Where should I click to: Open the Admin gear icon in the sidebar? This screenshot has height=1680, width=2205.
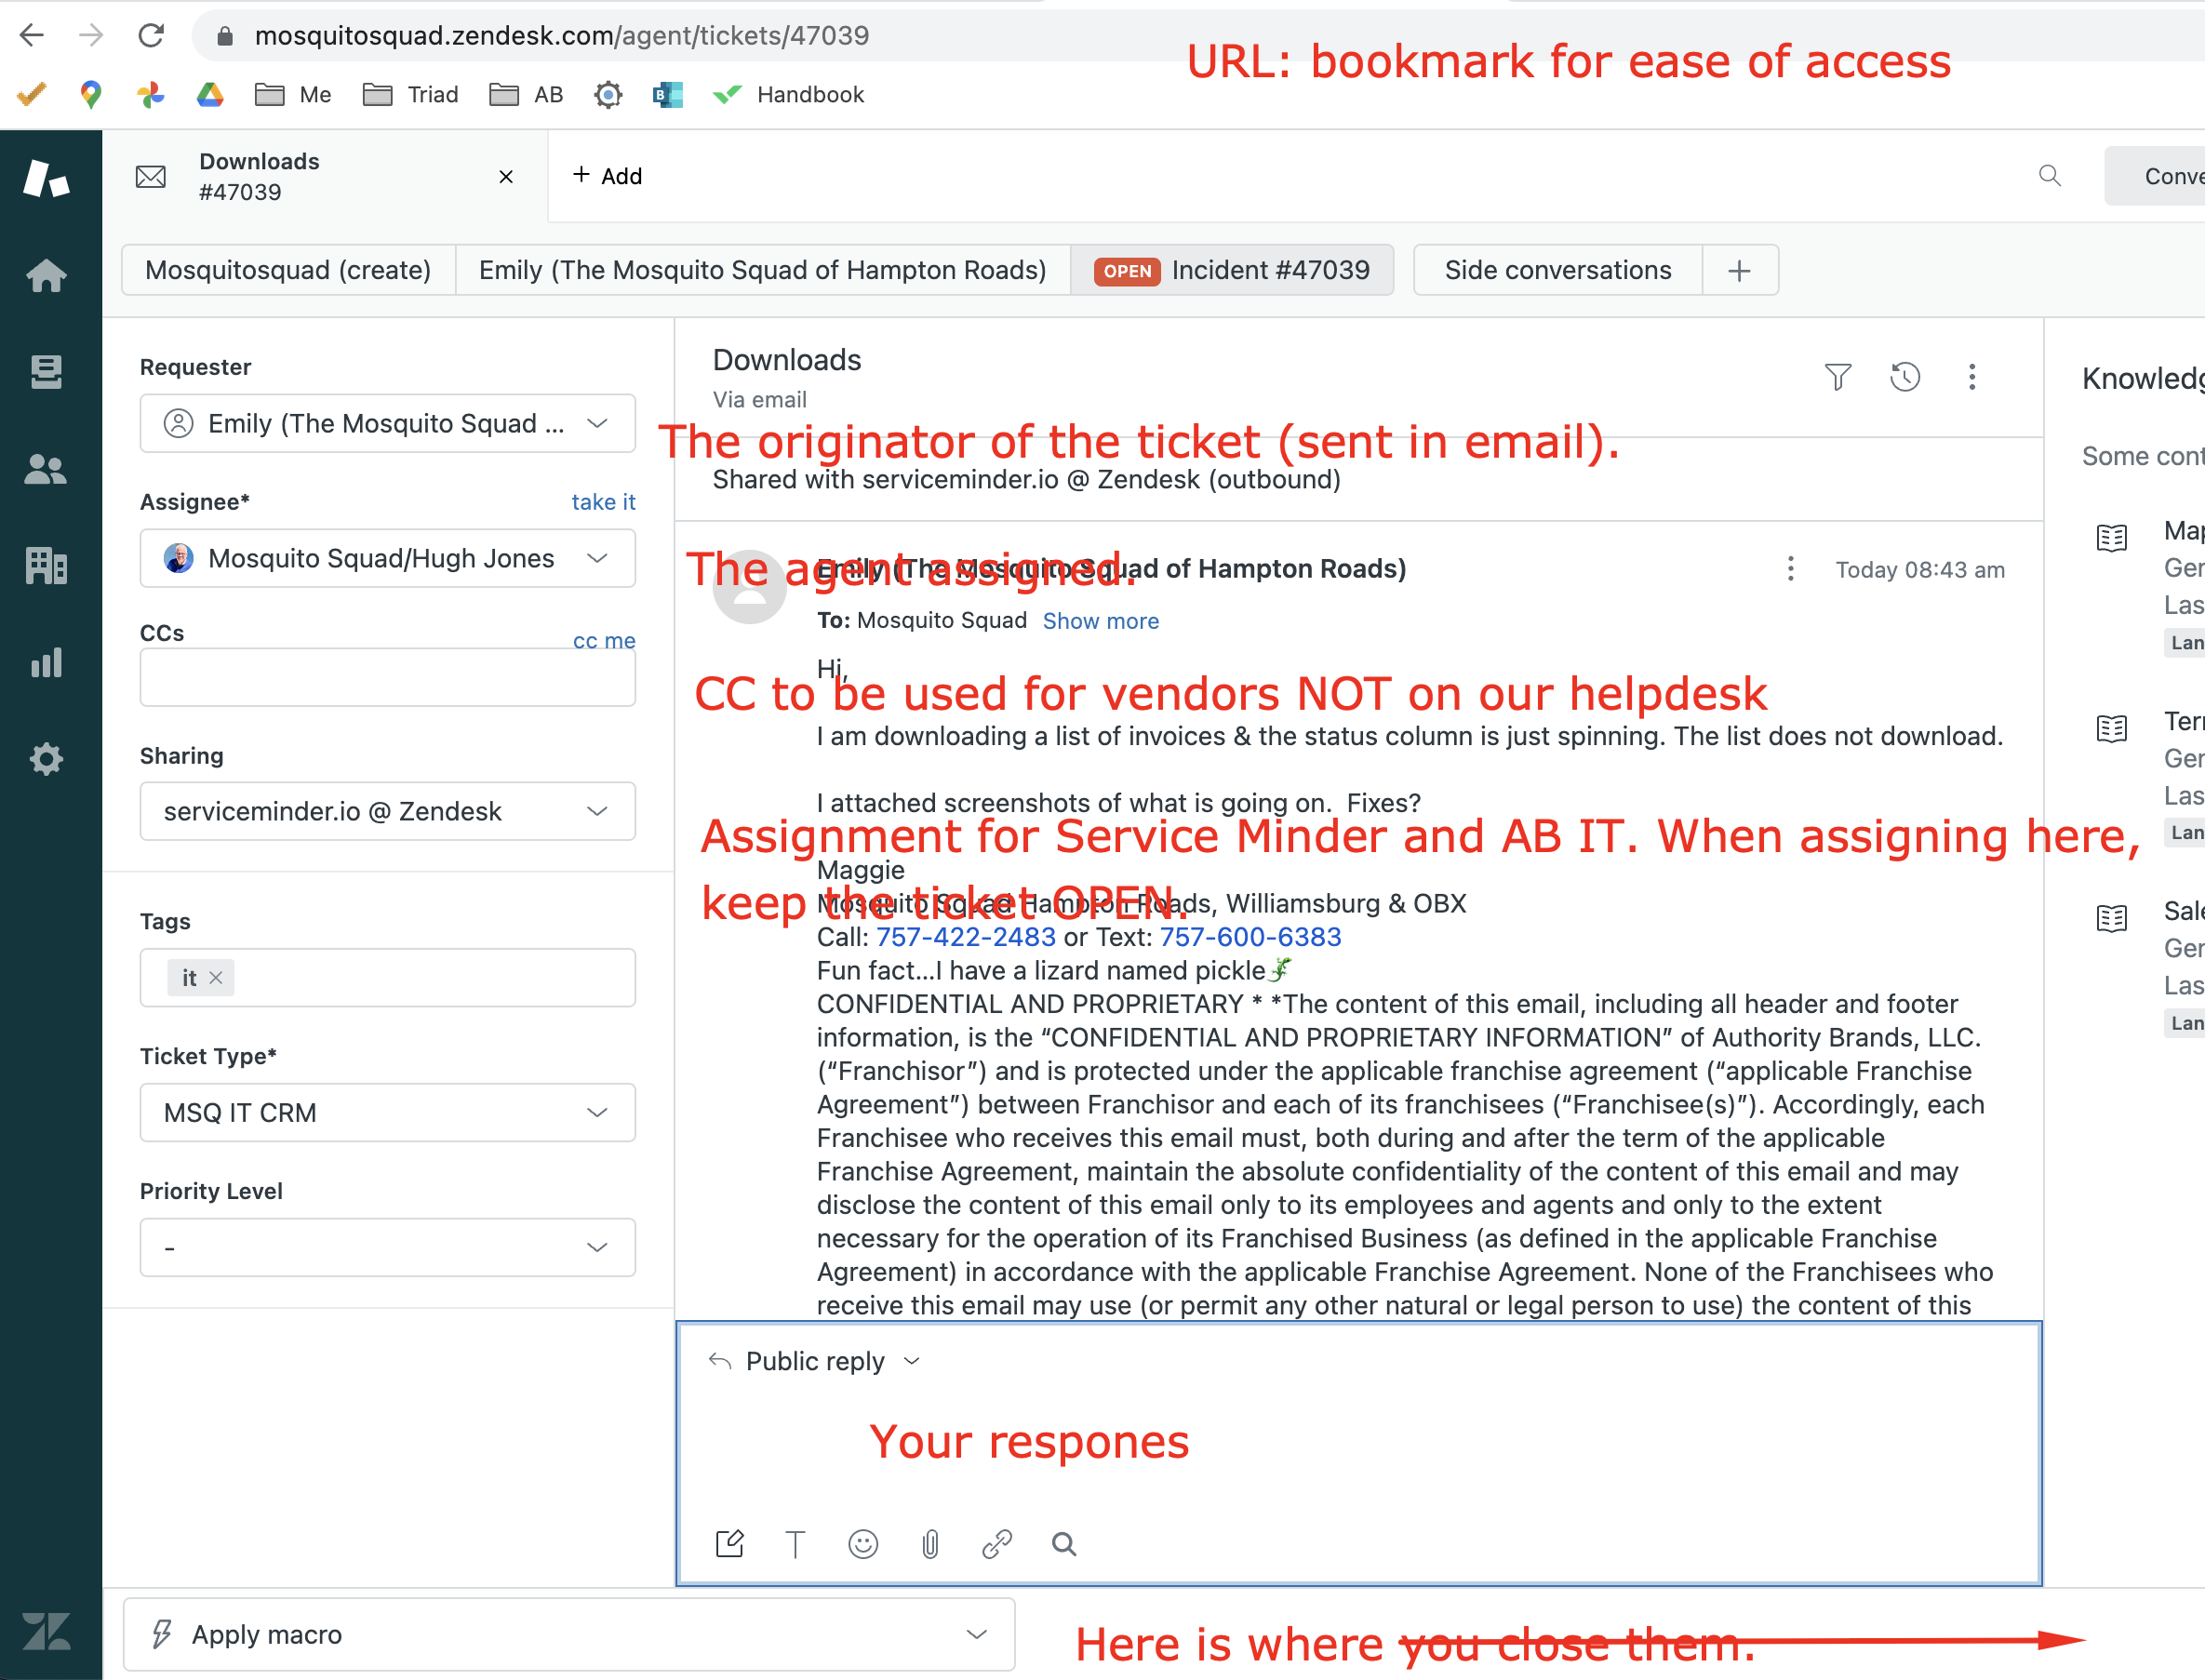pyautogui.click(x=46, y=759)
